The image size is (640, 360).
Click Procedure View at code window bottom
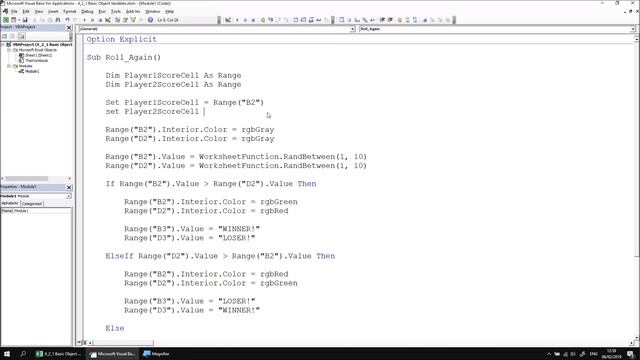point(79,343)
